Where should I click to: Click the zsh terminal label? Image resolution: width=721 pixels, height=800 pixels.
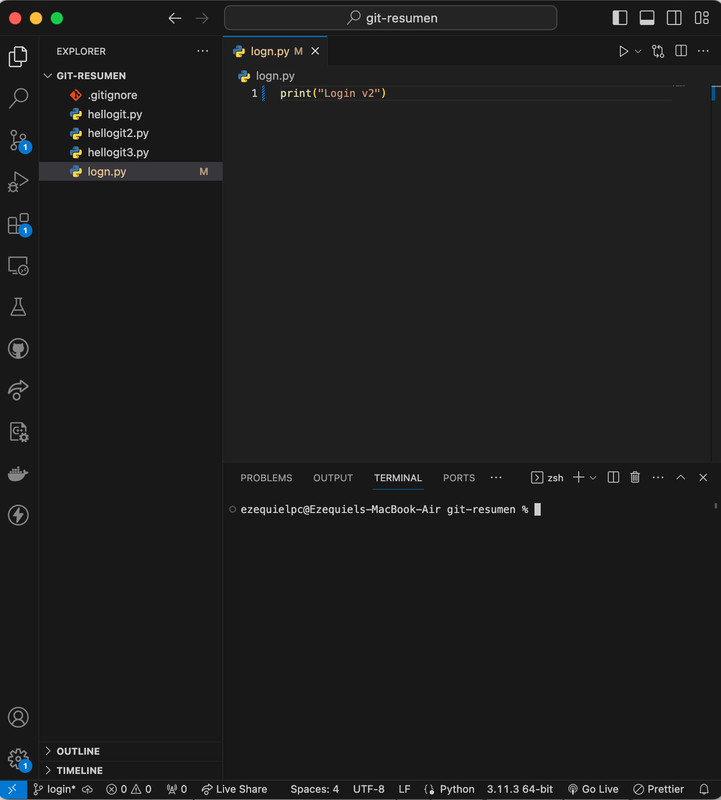548,478
